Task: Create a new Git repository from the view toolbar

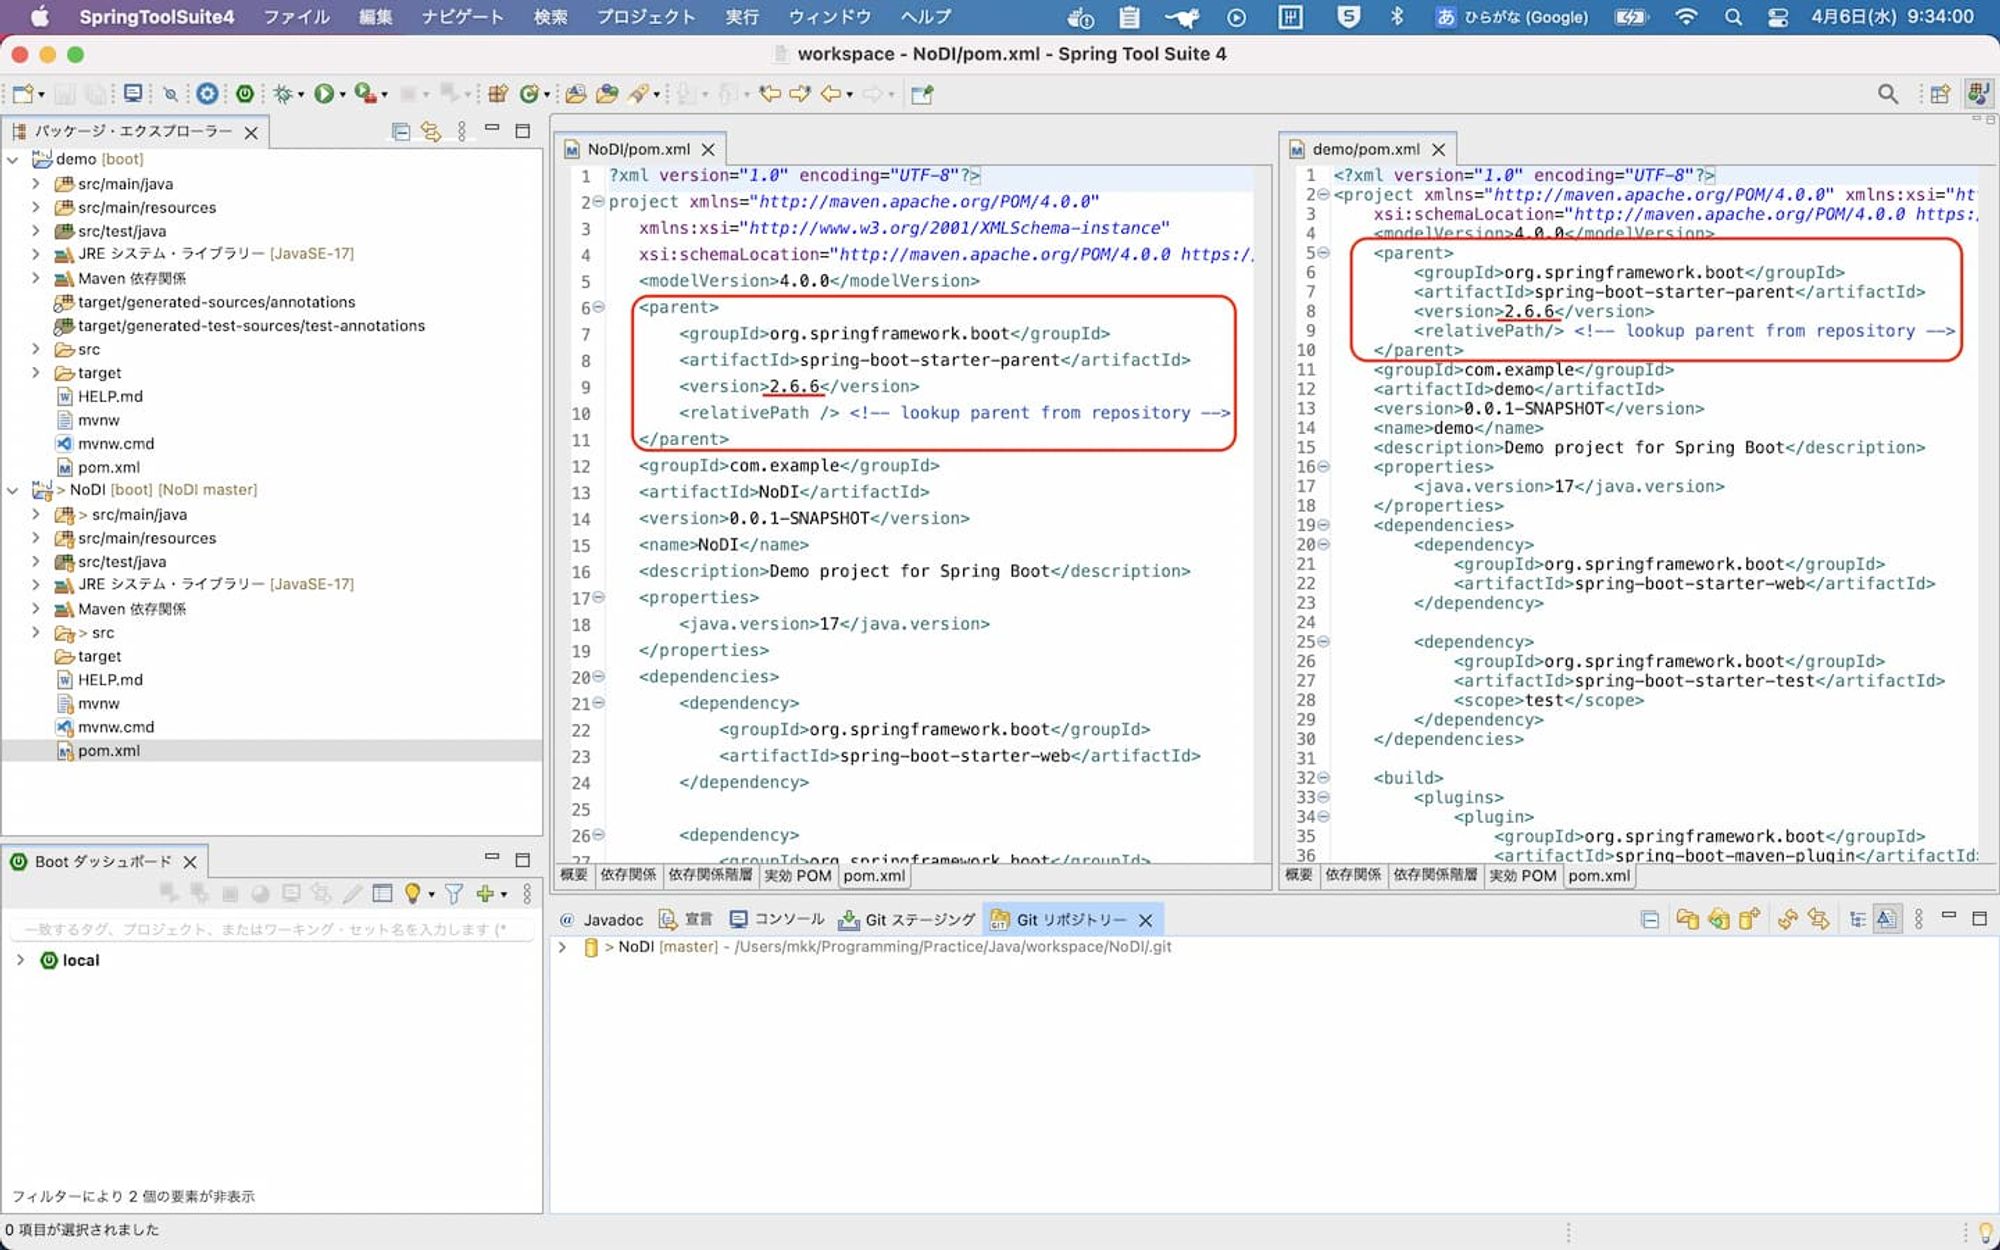Action: click(x=1747, y=918)
